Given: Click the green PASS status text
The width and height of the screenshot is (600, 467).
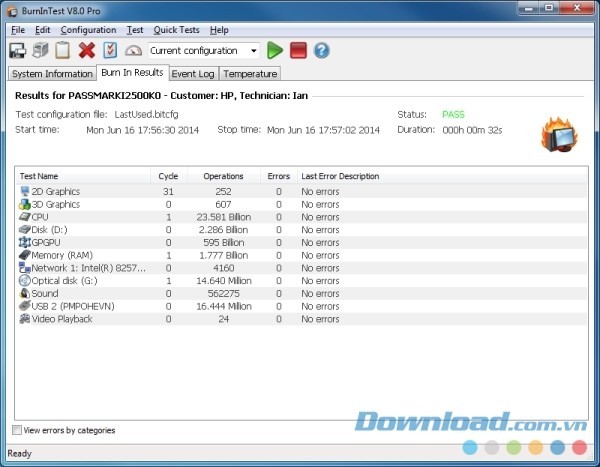Looking at the screenshot, I should coord(453,114).
